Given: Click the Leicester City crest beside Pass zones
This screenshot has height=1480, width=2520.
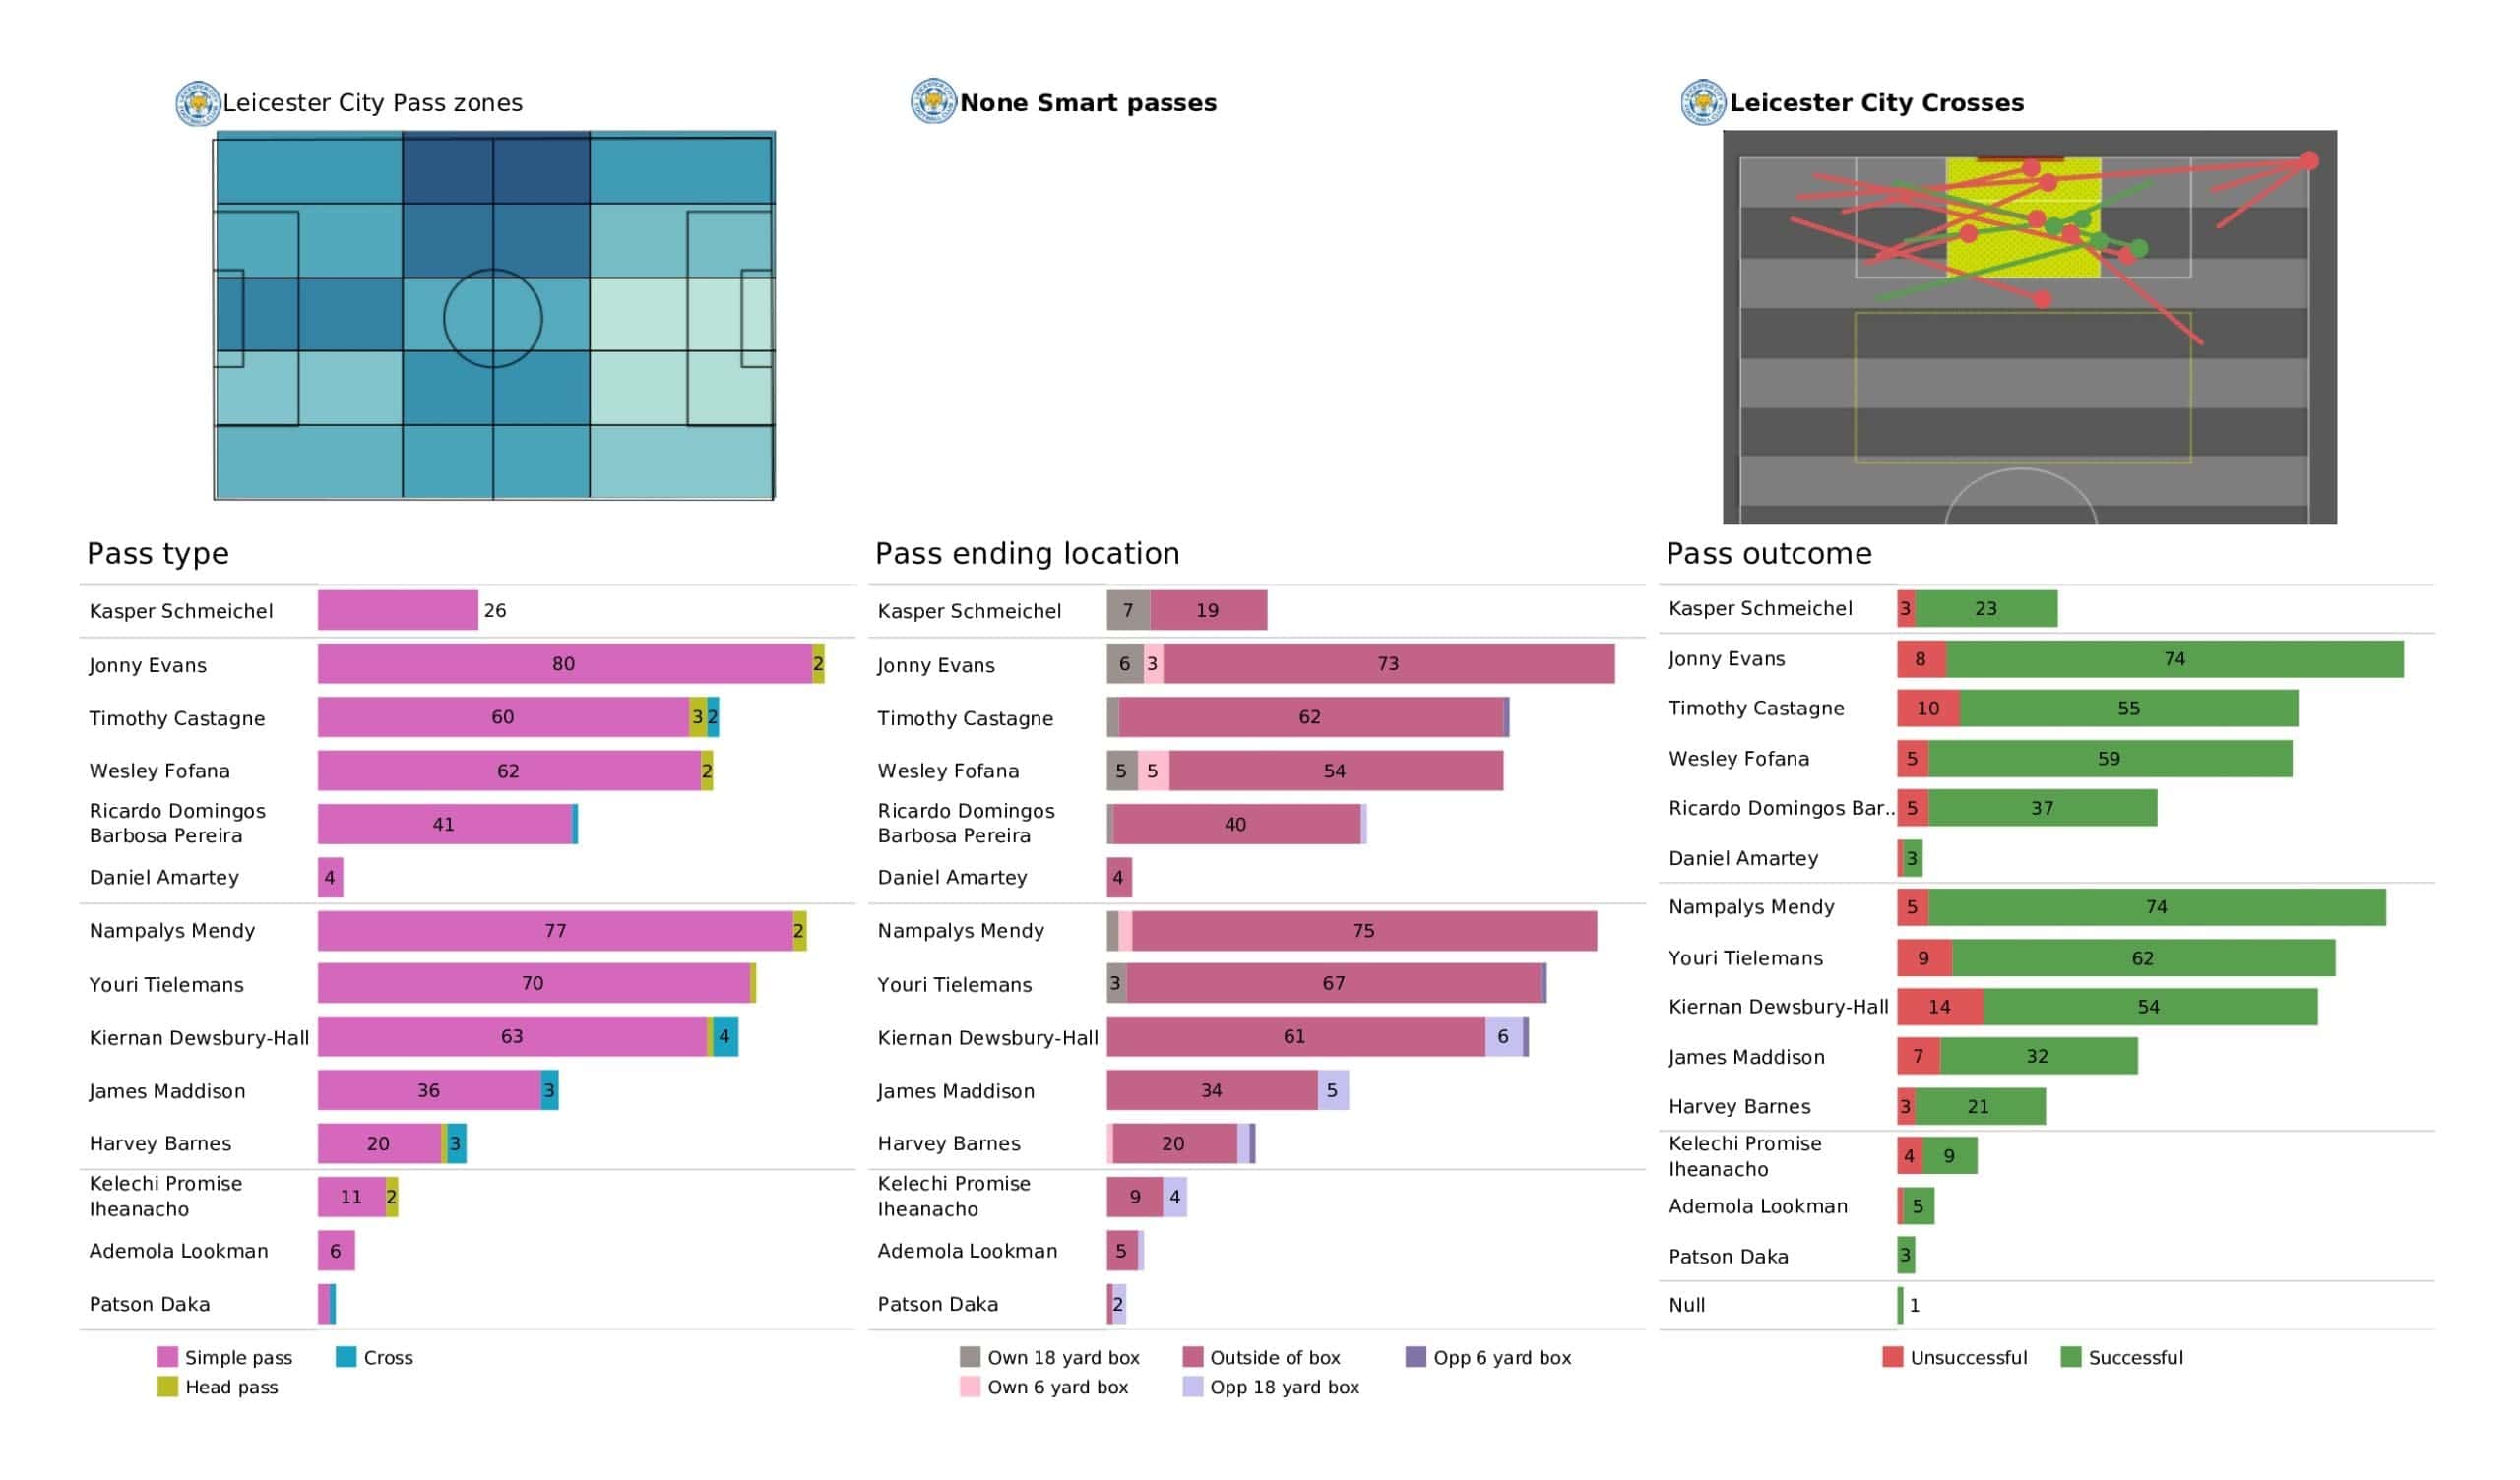Looking at the screenshot, I should pyautogui.click(x=198, y=103).
